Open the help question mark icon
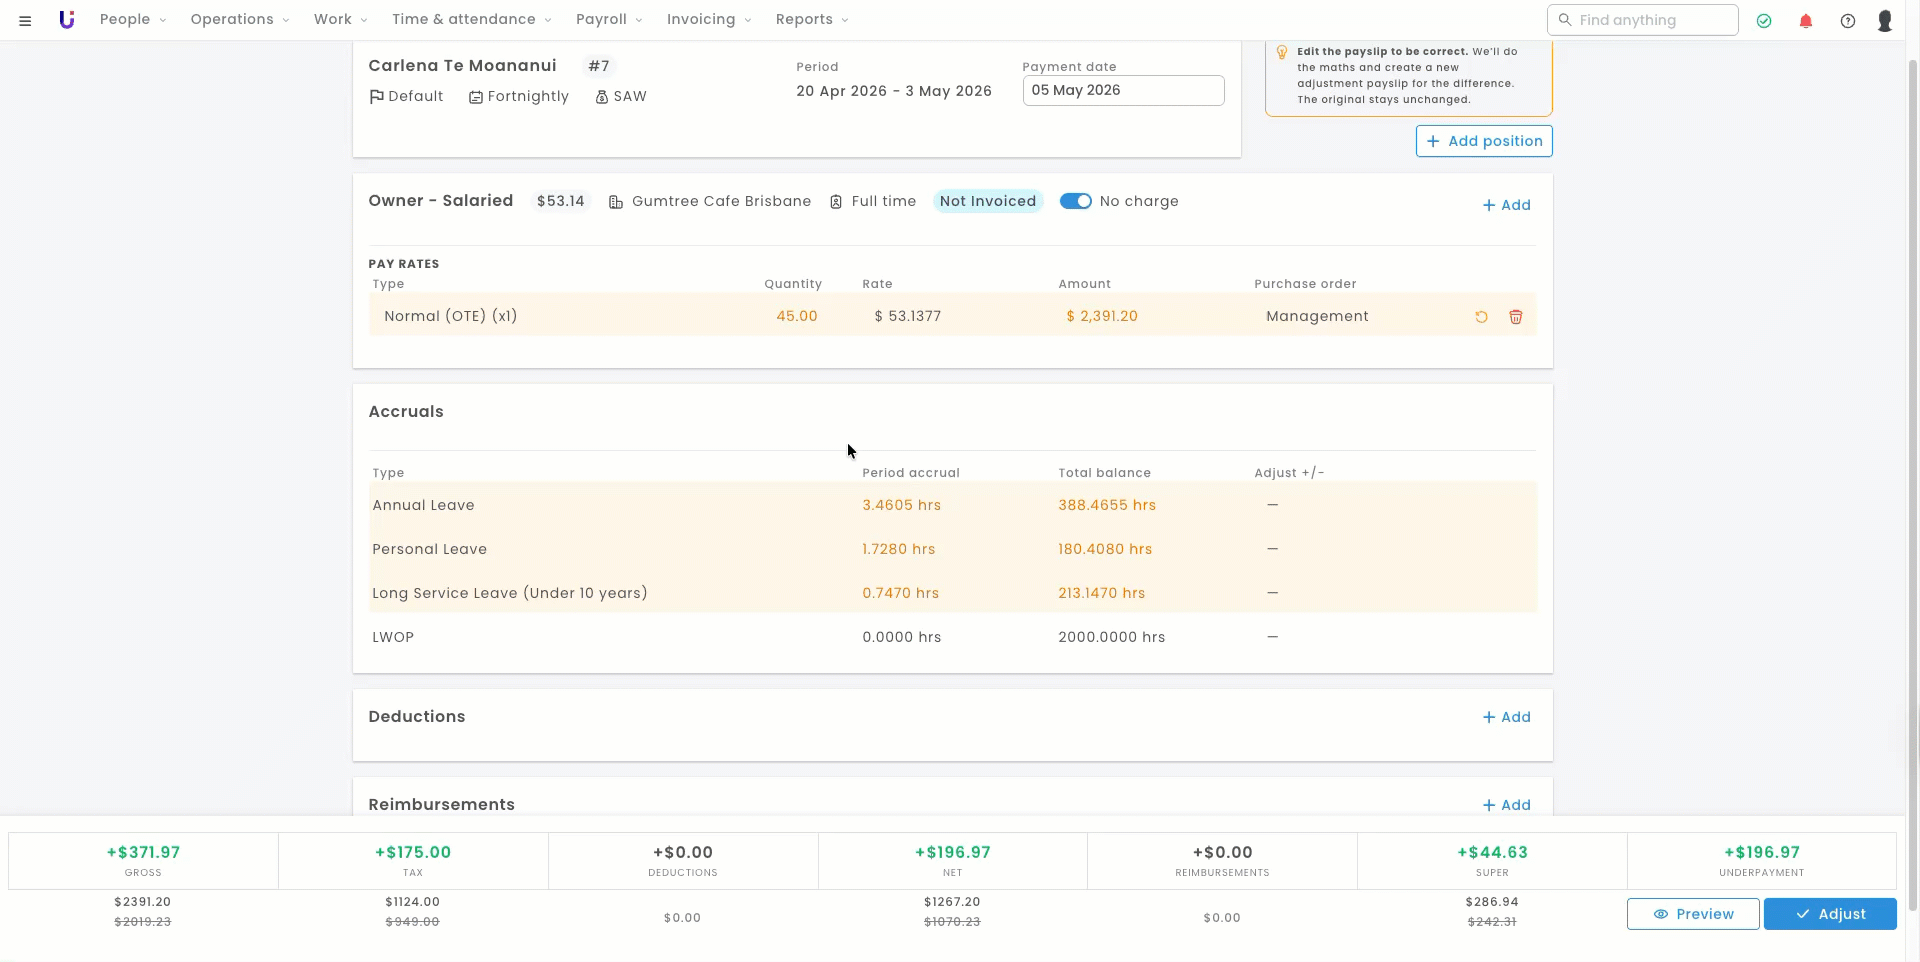 point(1848,20)
